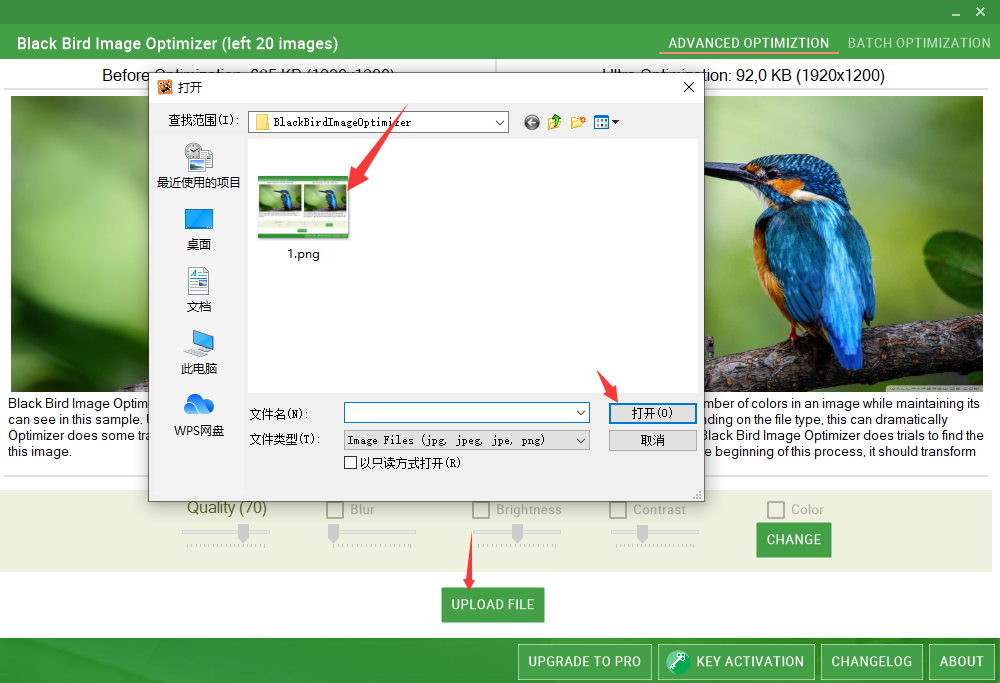This screenshot has width=1000, height=683.
Task: Close the 打开 file dialog
Action: coord(689,87)
